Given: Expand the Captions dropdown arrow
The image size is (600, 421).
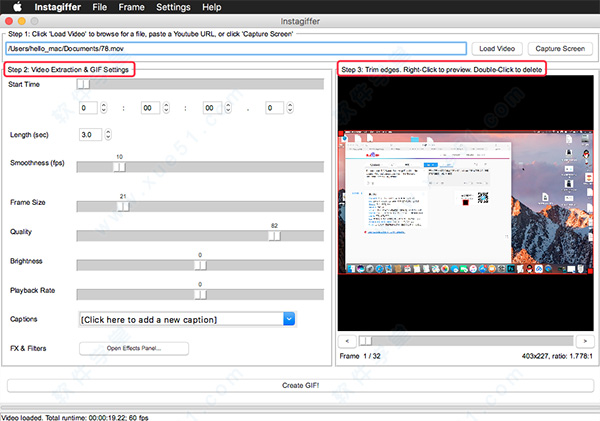Looking at the screenshot, I should pos(289,319).
